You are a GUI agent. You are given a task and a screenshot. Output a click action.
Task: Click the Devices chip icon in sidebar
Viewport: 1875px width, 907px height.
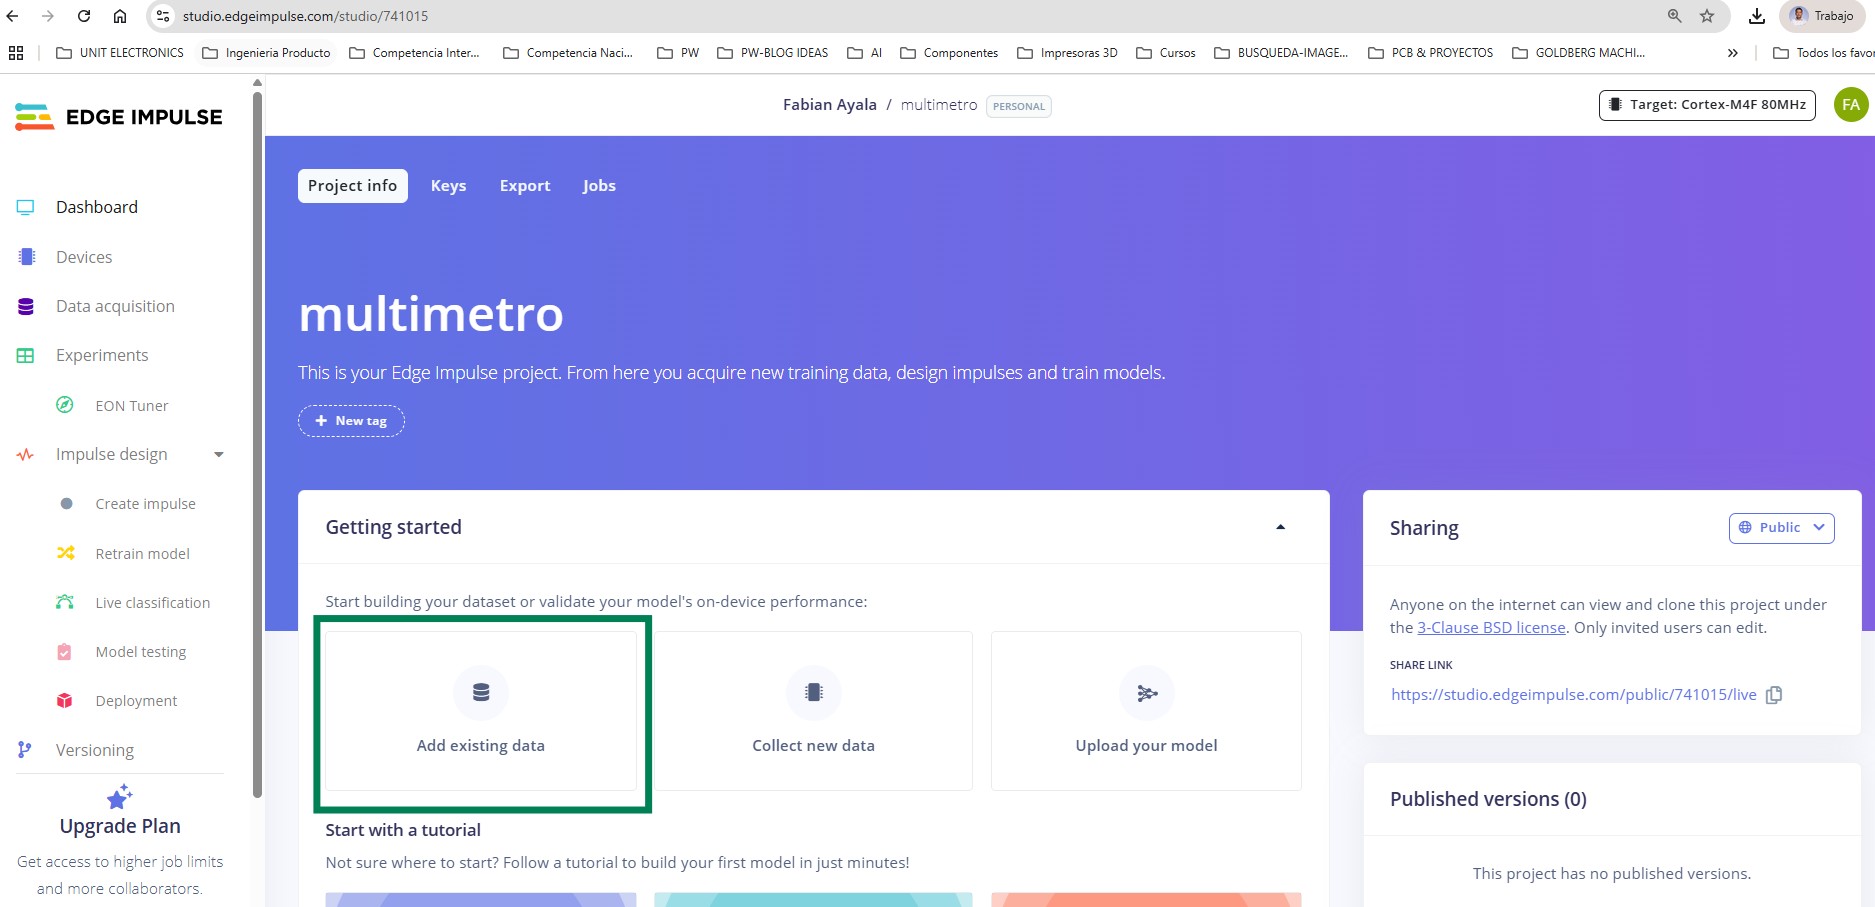26,257
